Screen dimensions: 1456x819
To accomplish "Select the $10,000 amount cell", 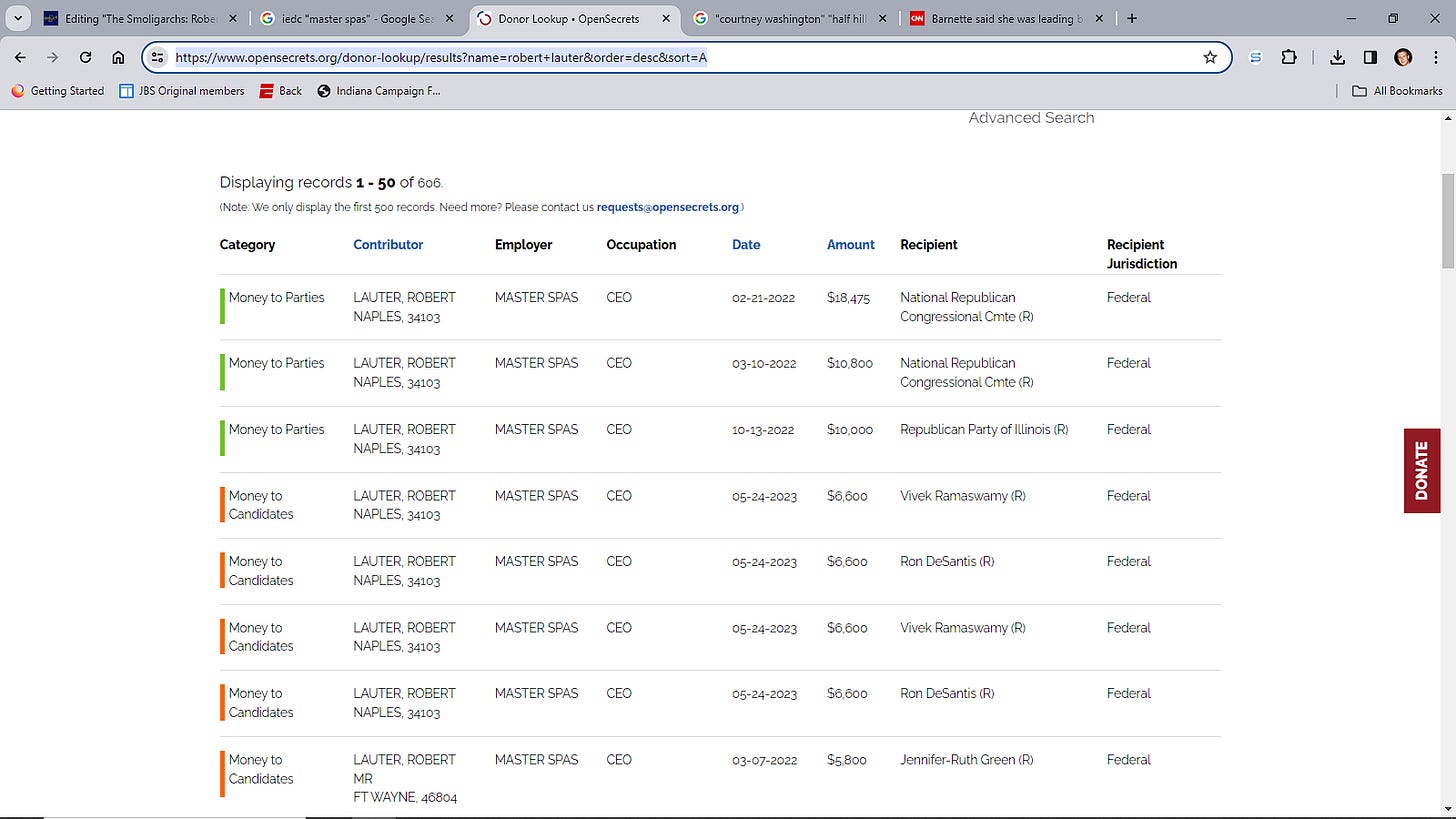I will click(850, 430).
